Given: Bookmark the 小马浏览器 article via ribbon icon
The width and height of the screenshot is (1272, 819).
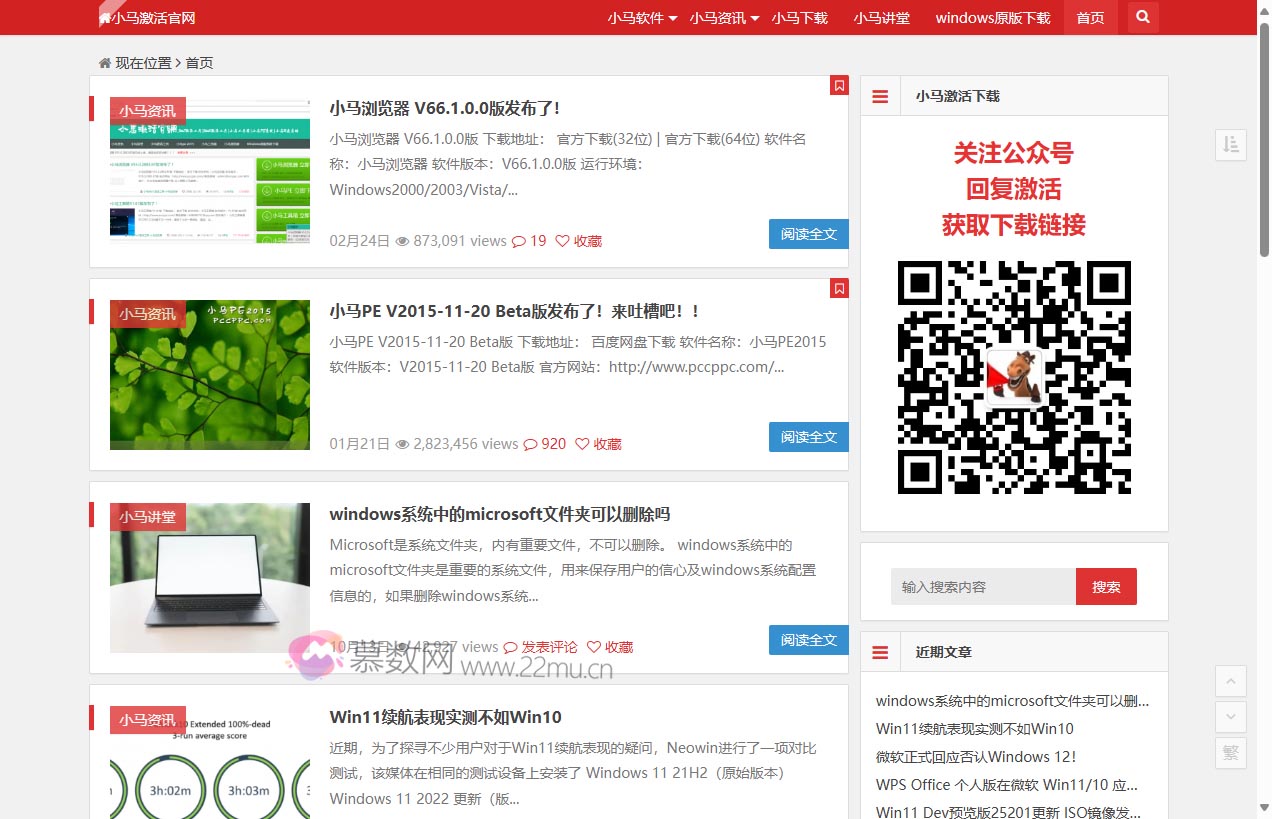Looking at the screenshot, I should pyautogui.click(x=839, y=86).
